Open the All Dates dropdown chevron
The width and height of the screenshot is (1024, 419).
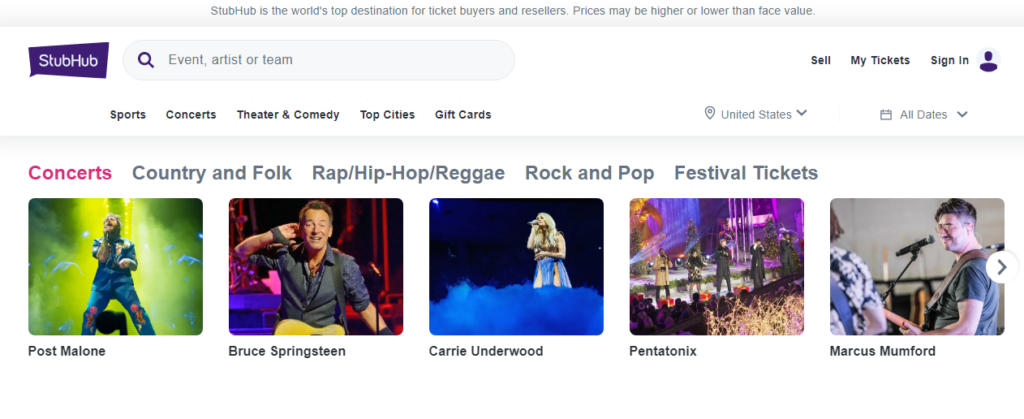[x=961, y=114]
